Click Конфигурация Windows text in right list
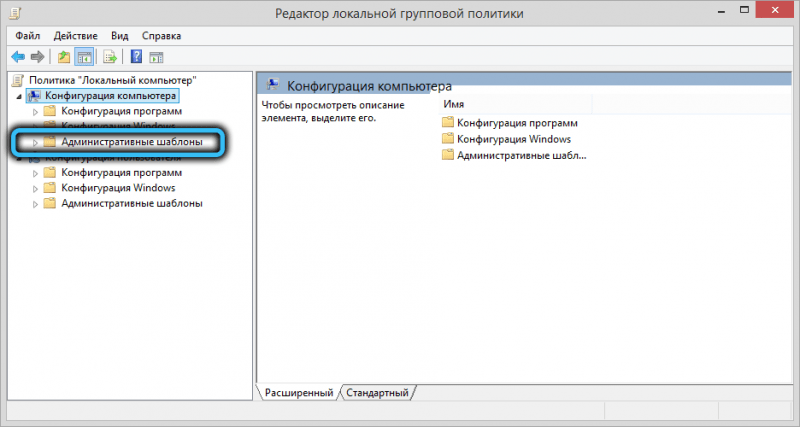Screen dimensions: 800x427 click(x=514, y=139)
